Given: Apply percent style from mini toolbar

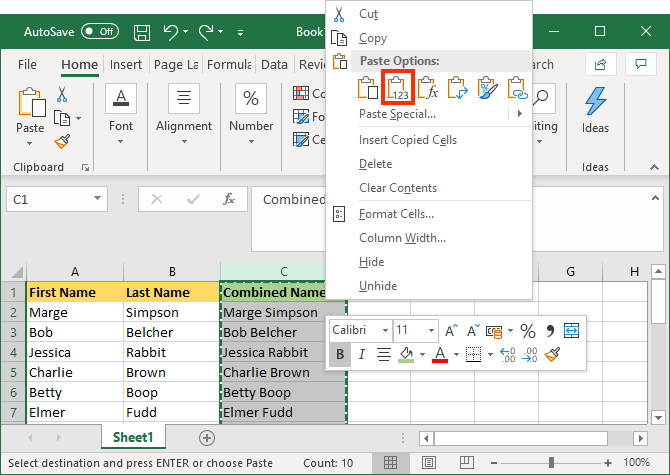Looking at the screenshot, I should point(528,330).
